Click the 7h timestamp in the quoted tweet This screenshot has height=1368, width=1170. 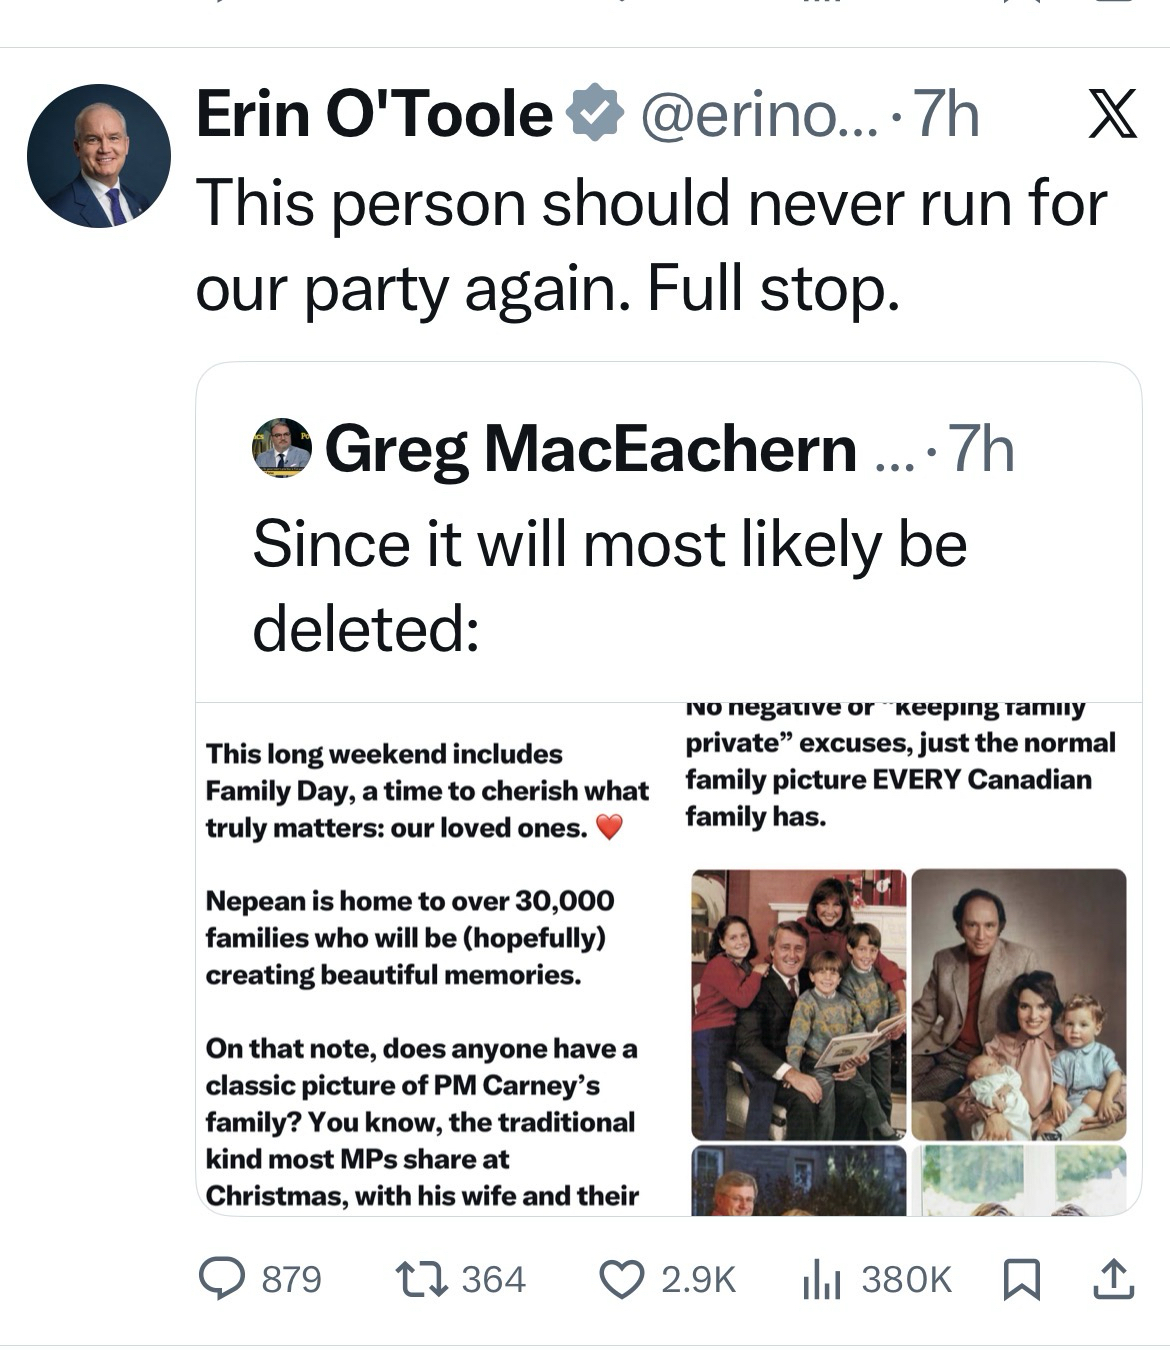(x=981, y=448)
